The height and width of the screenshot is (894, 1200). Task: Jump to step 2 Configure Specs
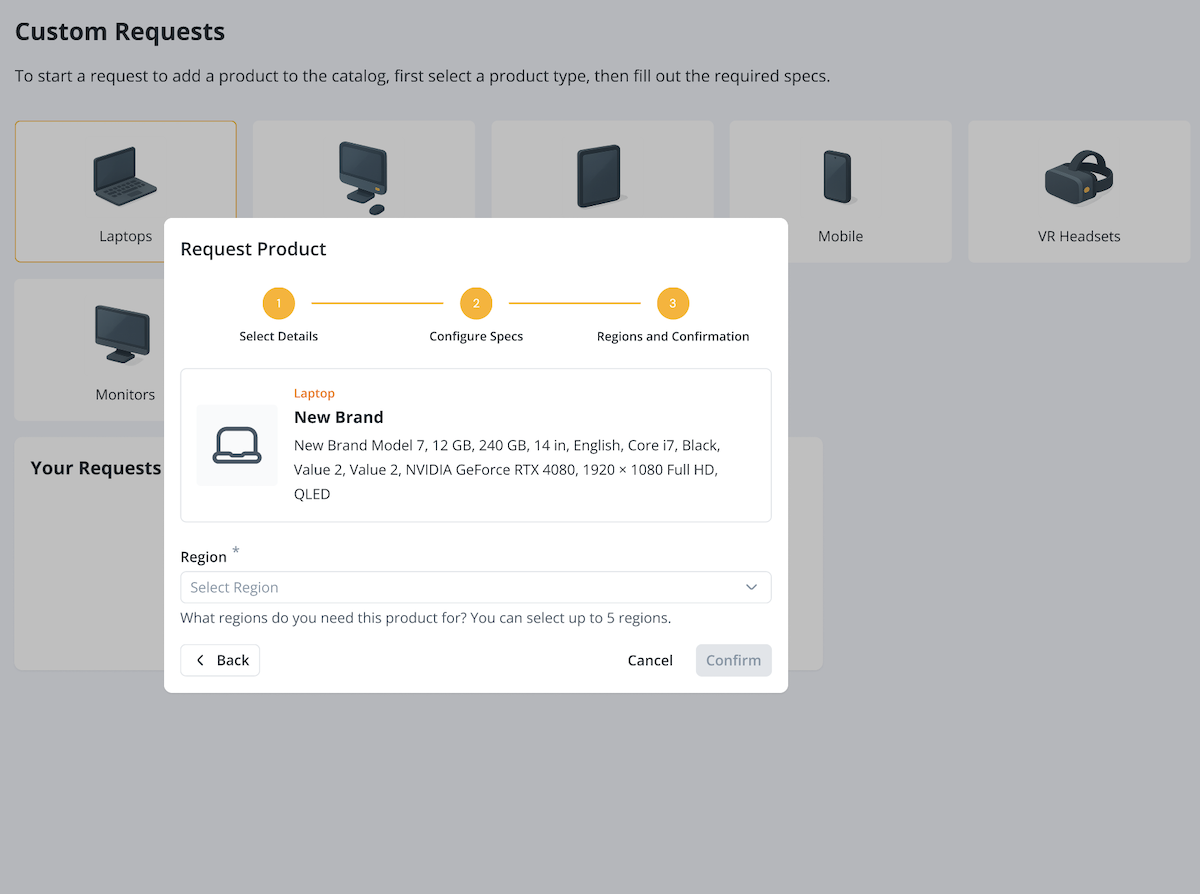tap(476, 303)
